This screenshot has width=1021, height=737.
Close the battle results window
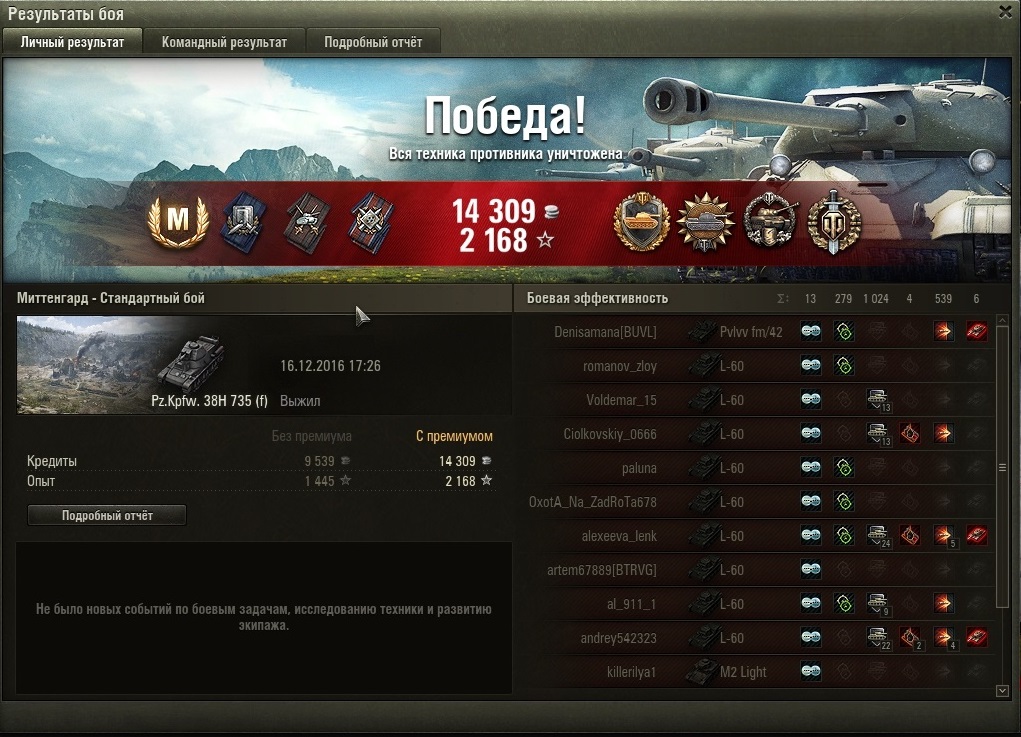[x=1006, y=12]
